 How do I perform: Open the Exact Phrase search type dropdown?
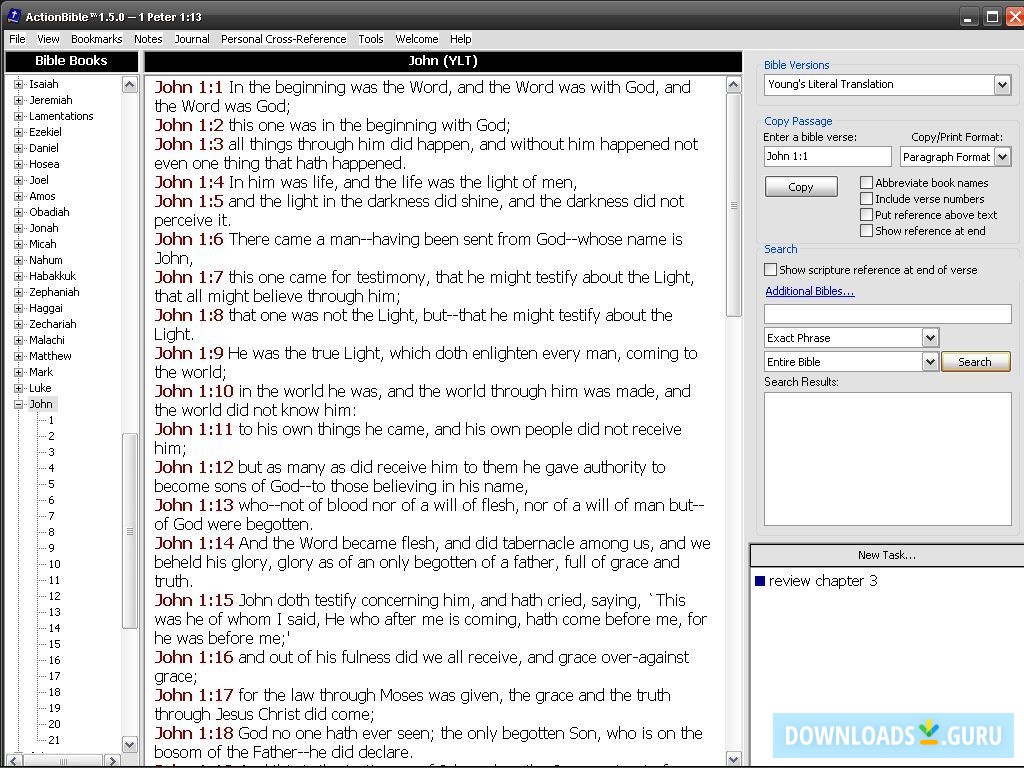[930, 338]
